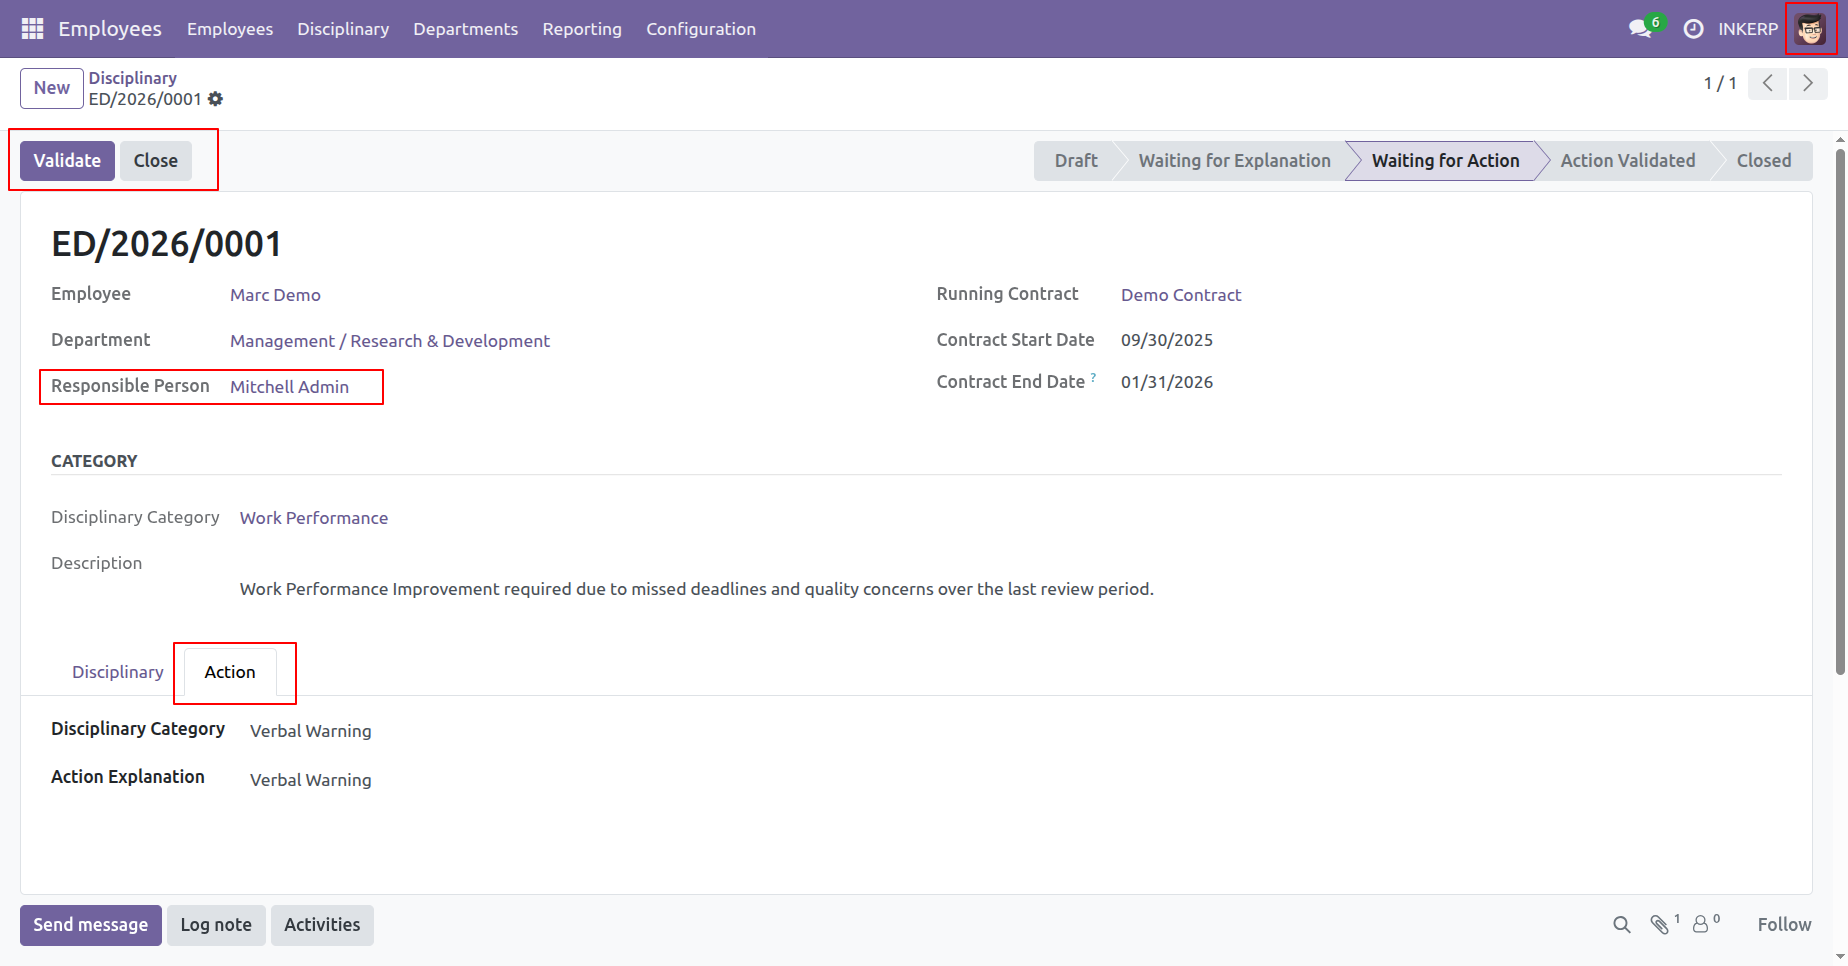Click the gear icon beside ED/2026/0001

pos(215,99)
